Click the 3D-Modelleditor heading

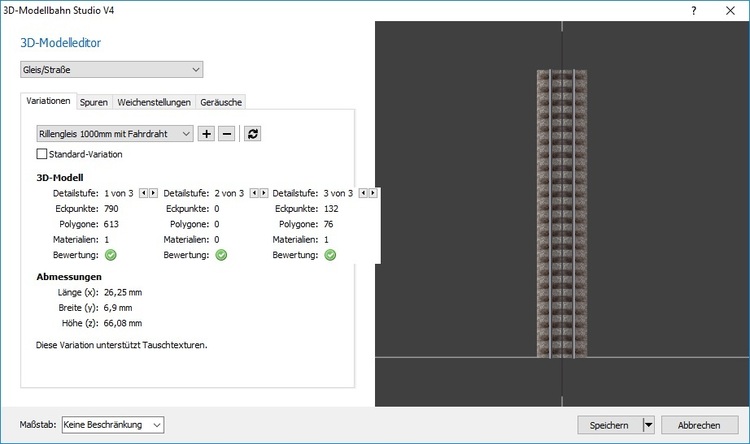(61, 43)
